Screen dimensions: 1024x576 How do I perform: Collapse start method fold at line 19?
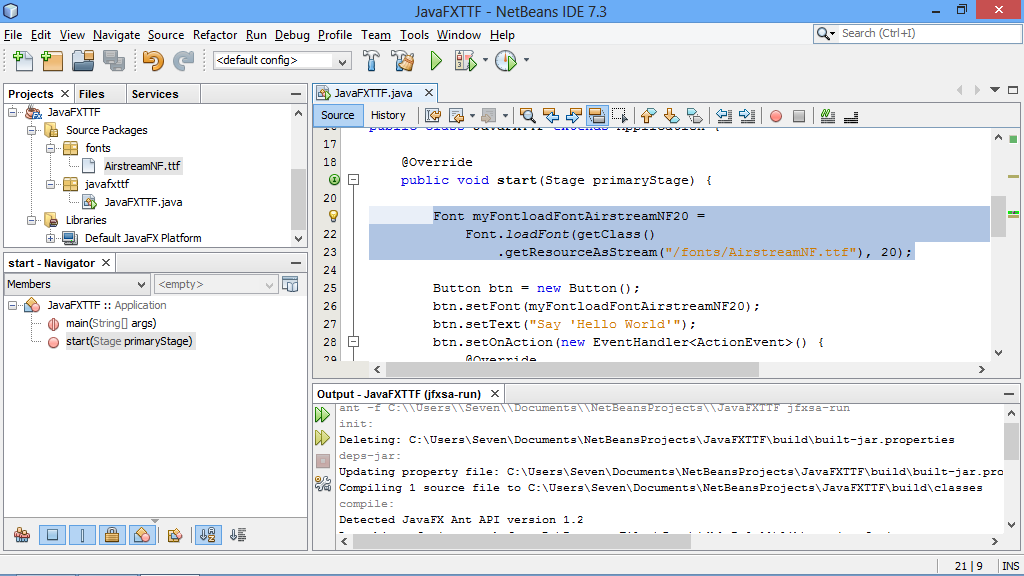pos(353,180)
